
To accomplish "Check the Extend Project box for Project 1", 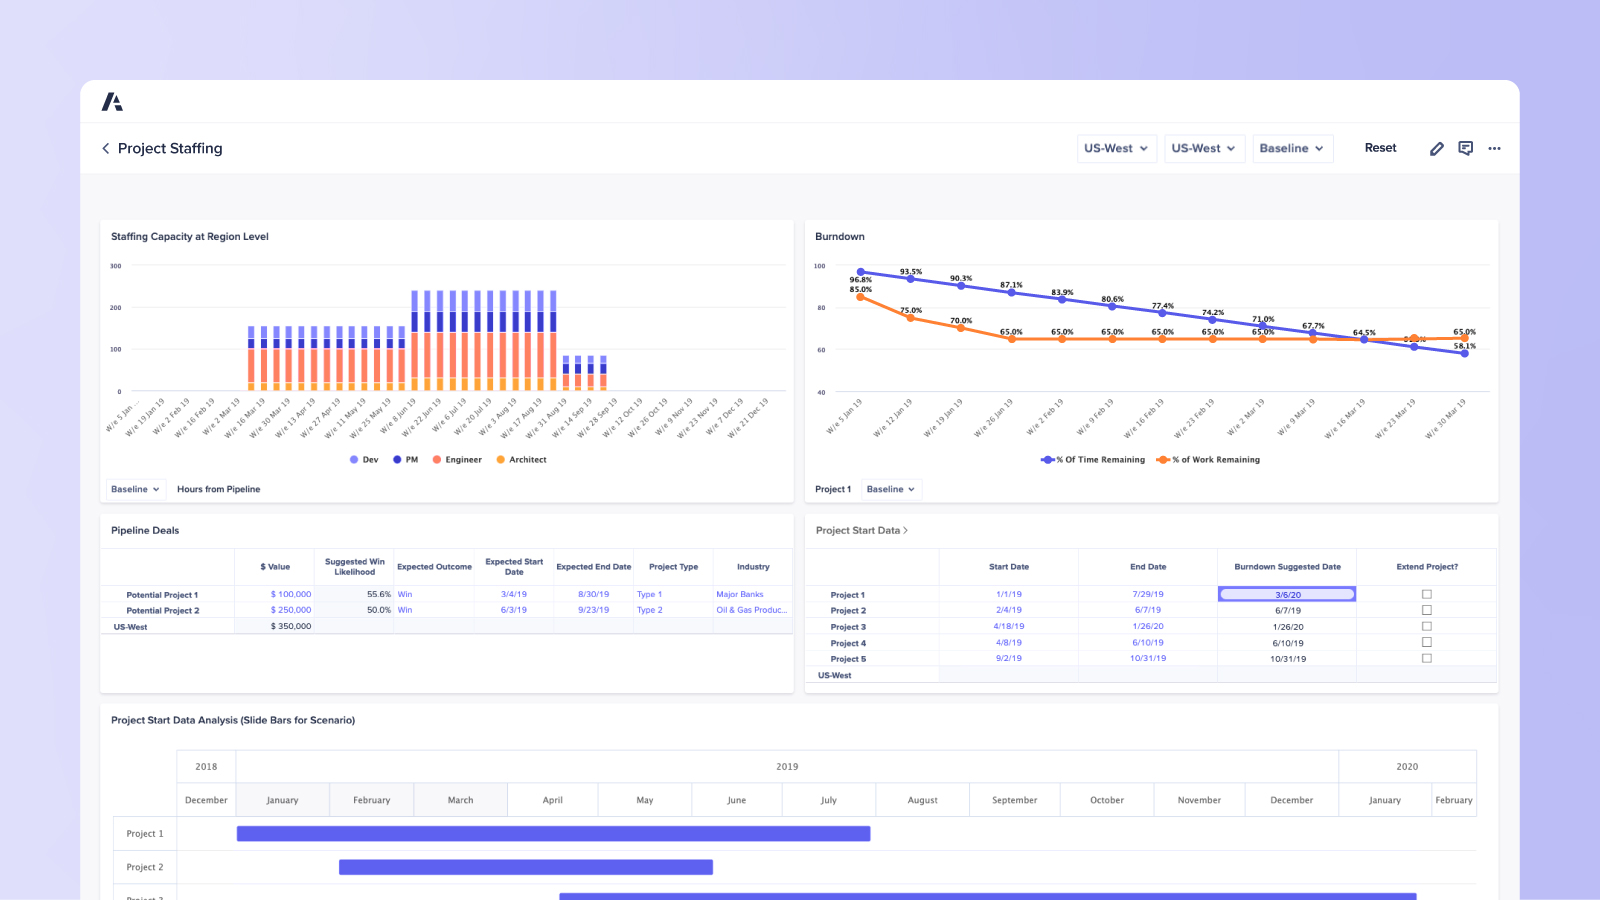I will coord(1426,593).
